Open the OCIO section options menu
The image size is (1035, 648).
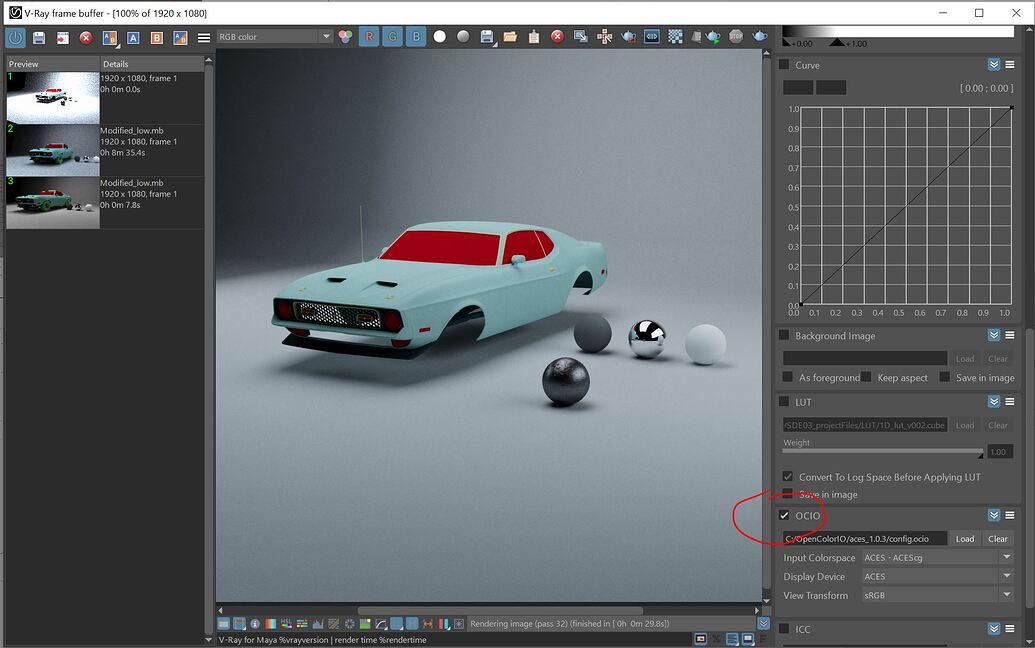click(1010, 515)
